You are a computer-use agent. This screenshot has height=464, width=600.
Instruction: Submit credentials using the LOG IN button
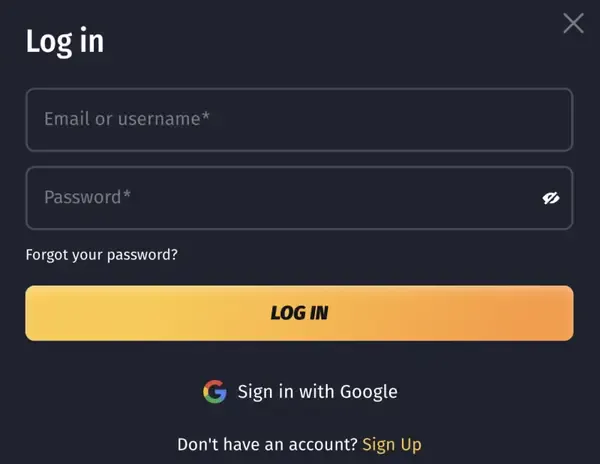pyautogui.click(x=299, y=313)
